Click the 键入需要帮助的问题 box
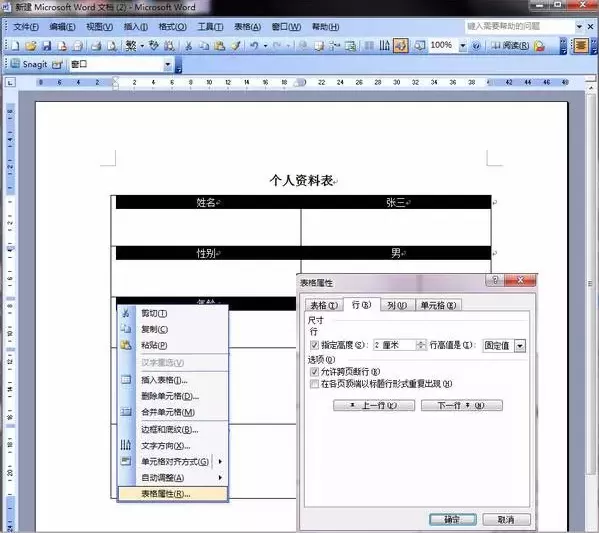The image size is (599, 533). tap(520, 26)
